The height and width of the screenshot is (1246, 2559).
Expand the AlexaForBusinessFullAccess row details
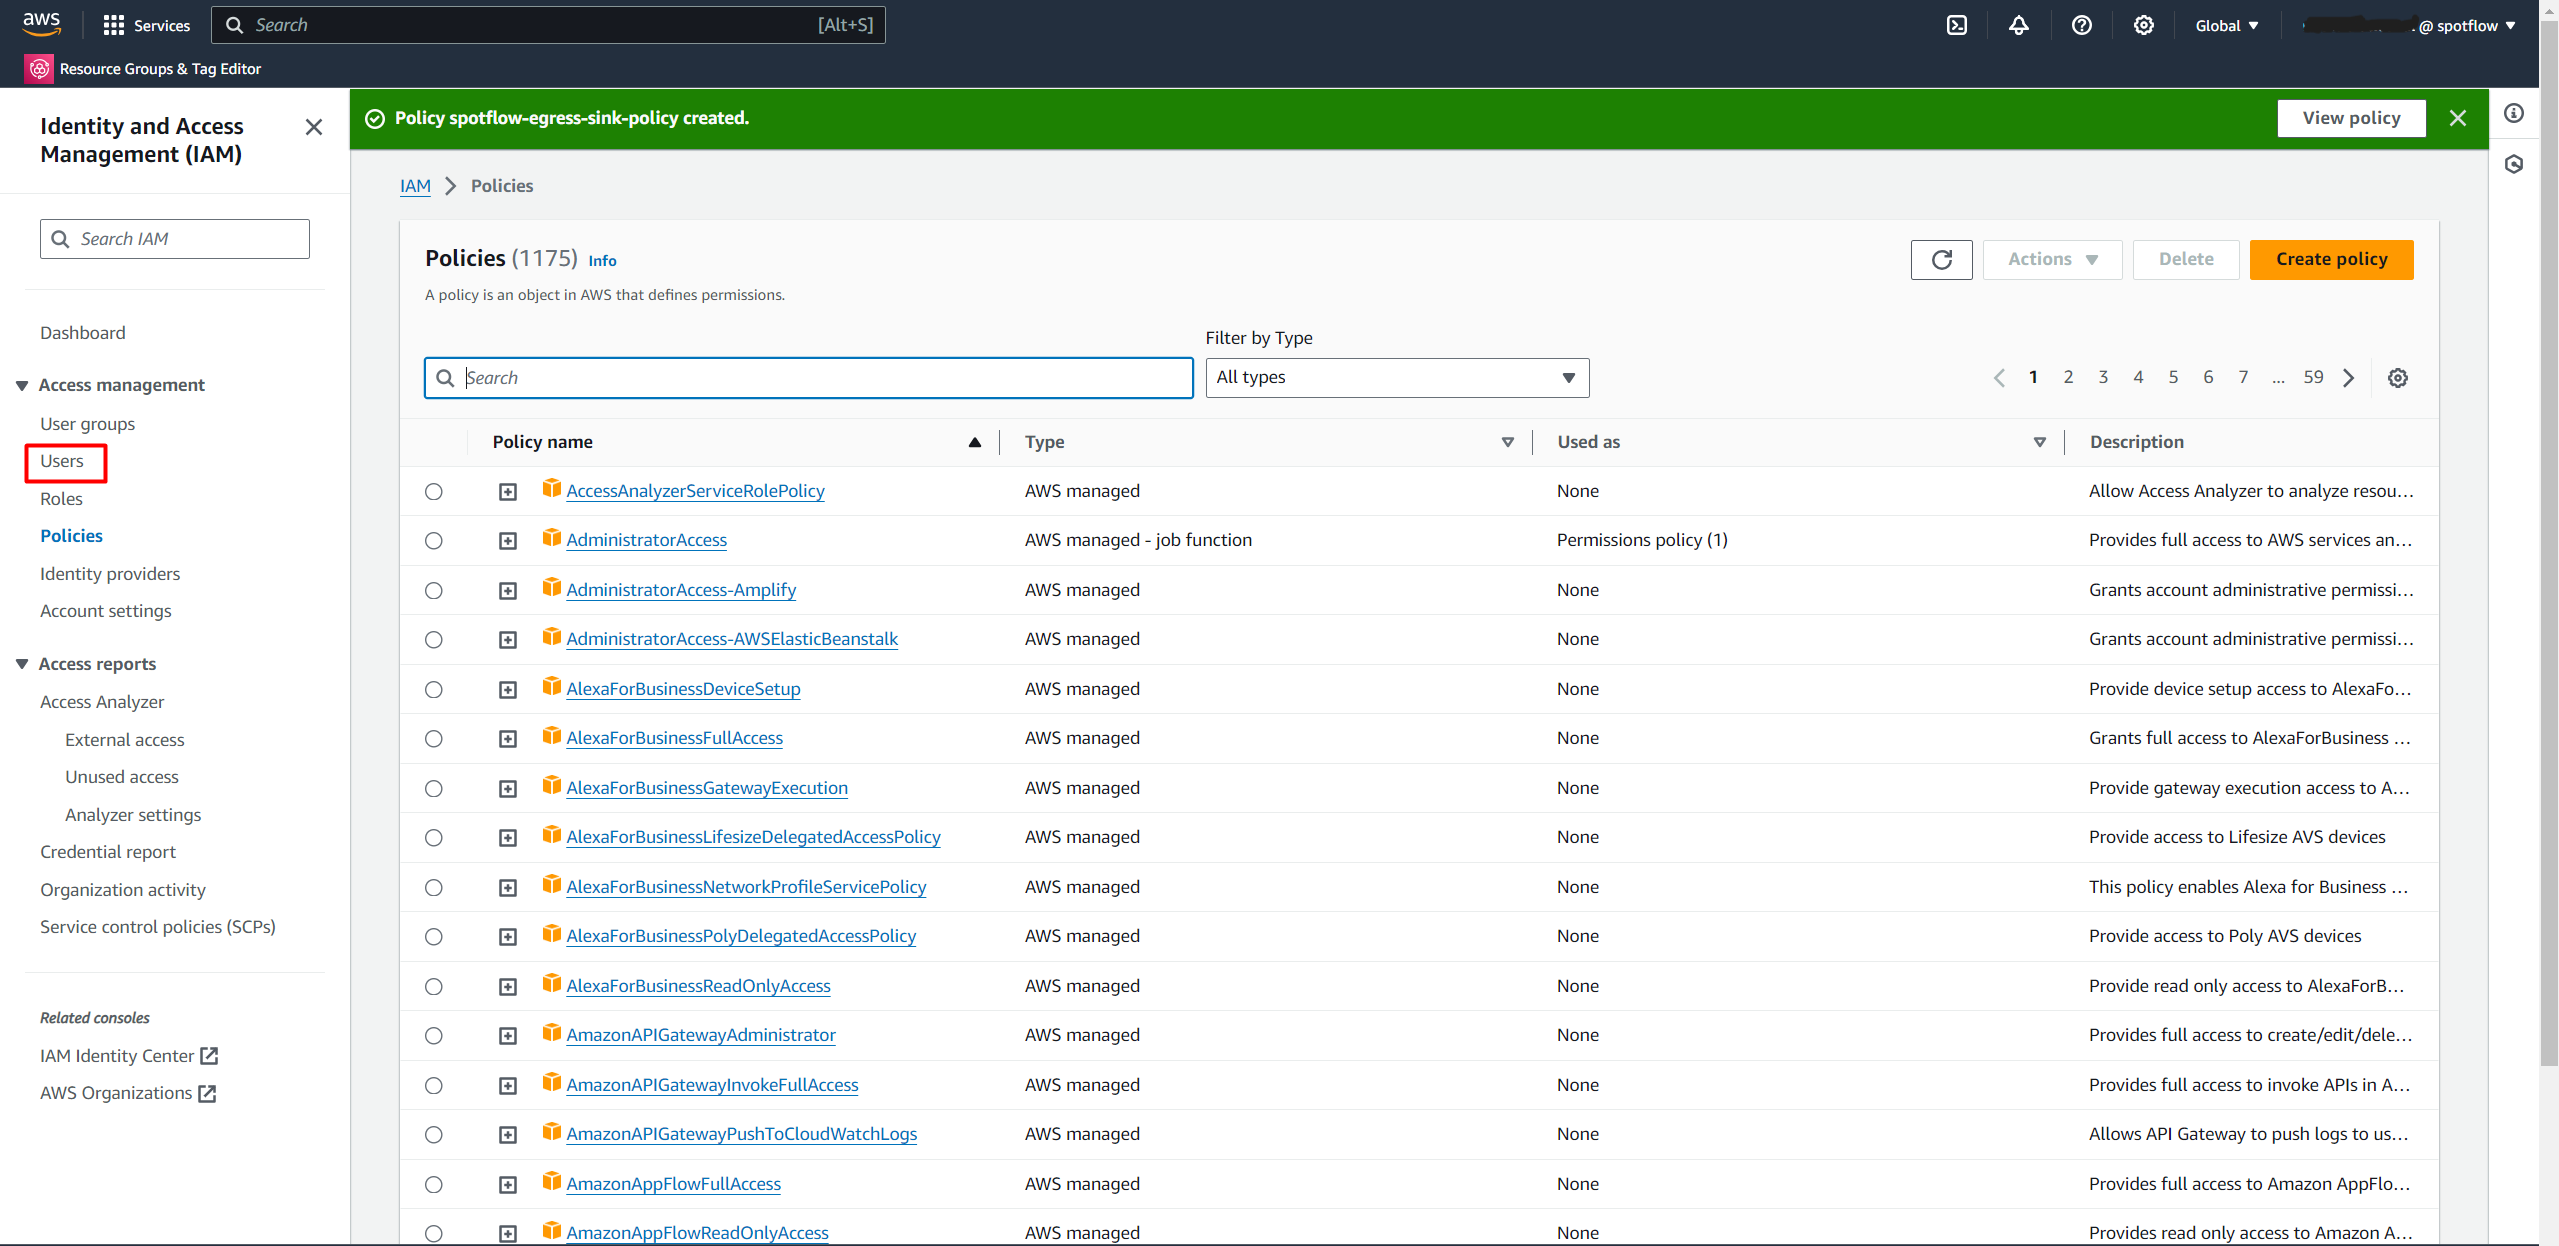tap(508, 739)
